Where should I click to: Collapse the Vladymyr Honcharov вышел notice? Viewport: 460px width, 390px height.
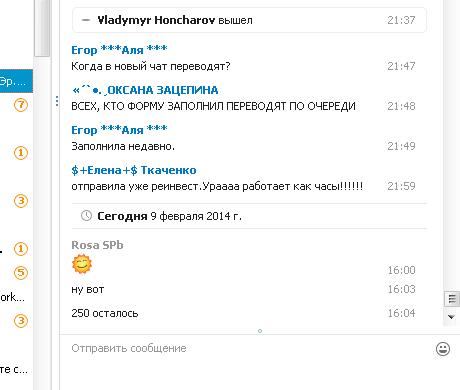coord(86,20)
